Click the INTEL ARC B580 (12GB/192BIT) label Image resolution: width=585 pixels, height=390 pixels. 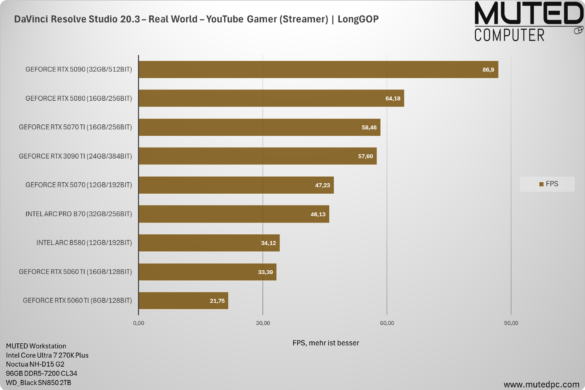(x=84, y=243)
